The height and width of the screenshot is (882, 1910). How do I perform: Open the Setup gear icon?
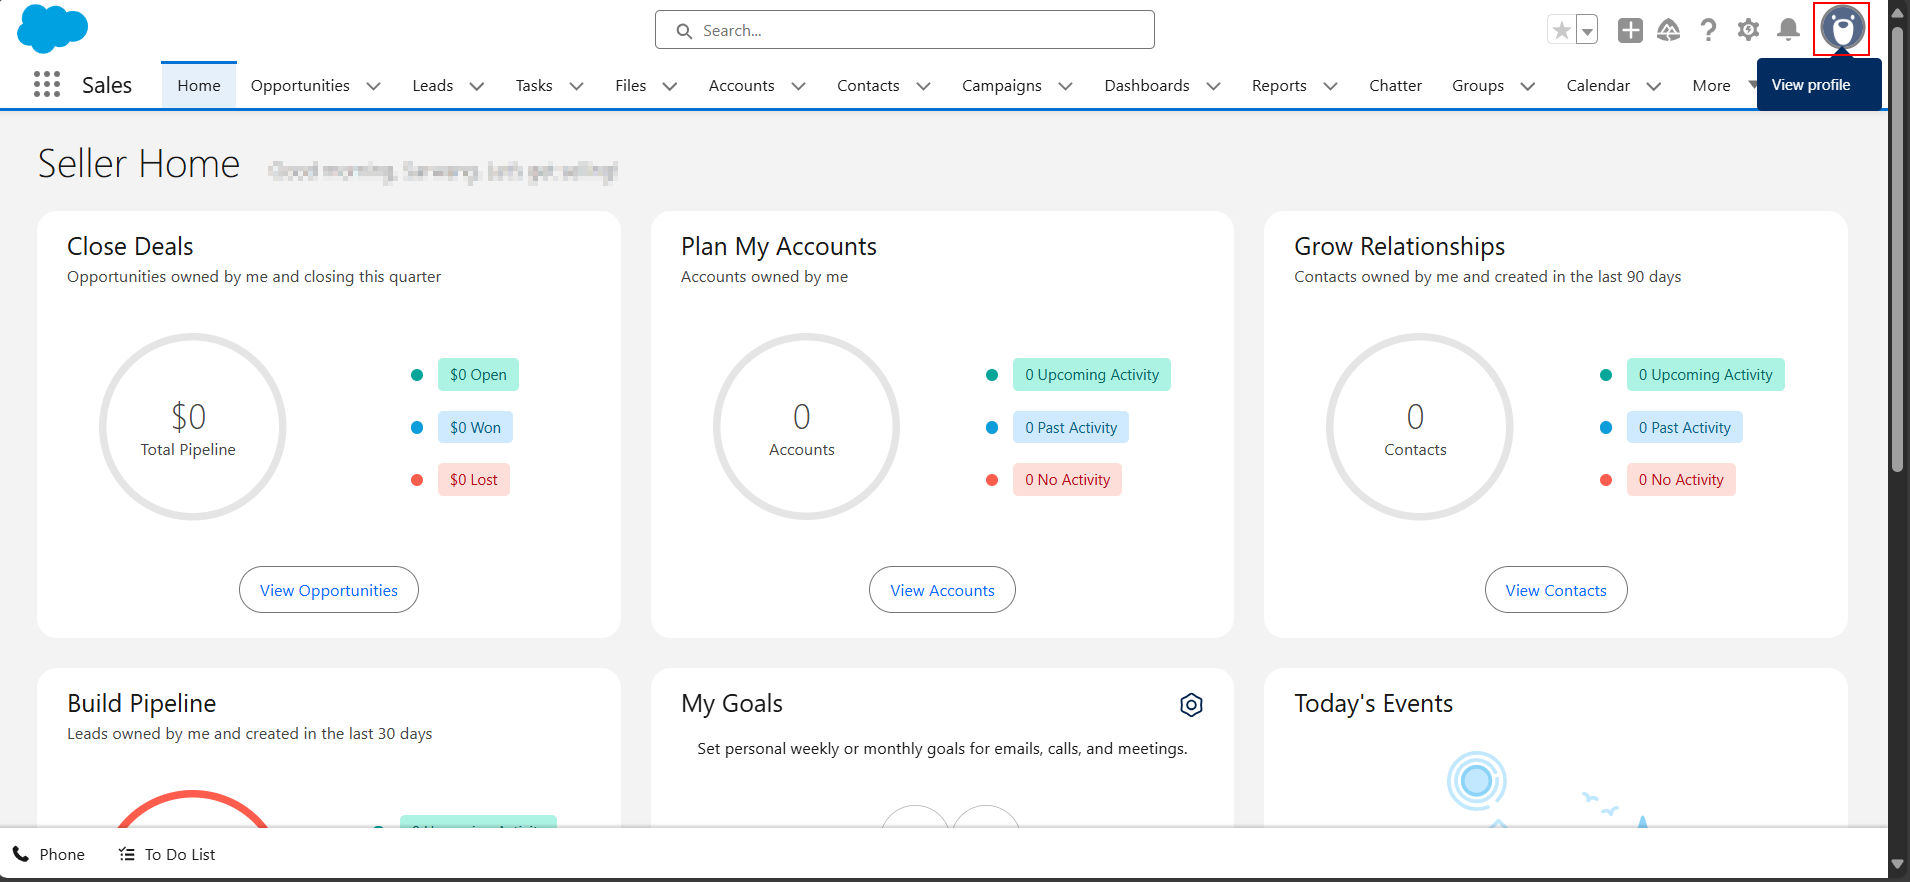(x=1748, y=30)
